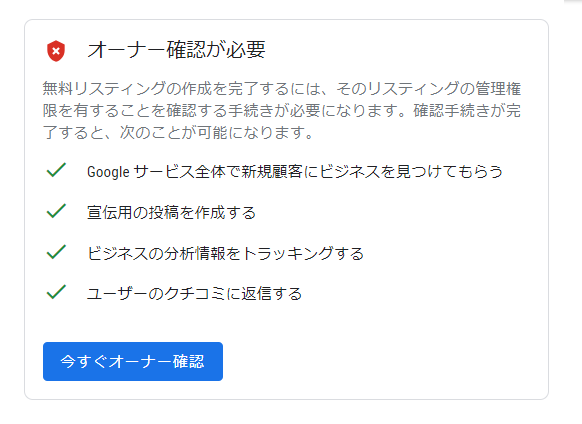582x424 pixels.
Task: Click the description line starting 限を有すること
Action: (x=282, y=111)
